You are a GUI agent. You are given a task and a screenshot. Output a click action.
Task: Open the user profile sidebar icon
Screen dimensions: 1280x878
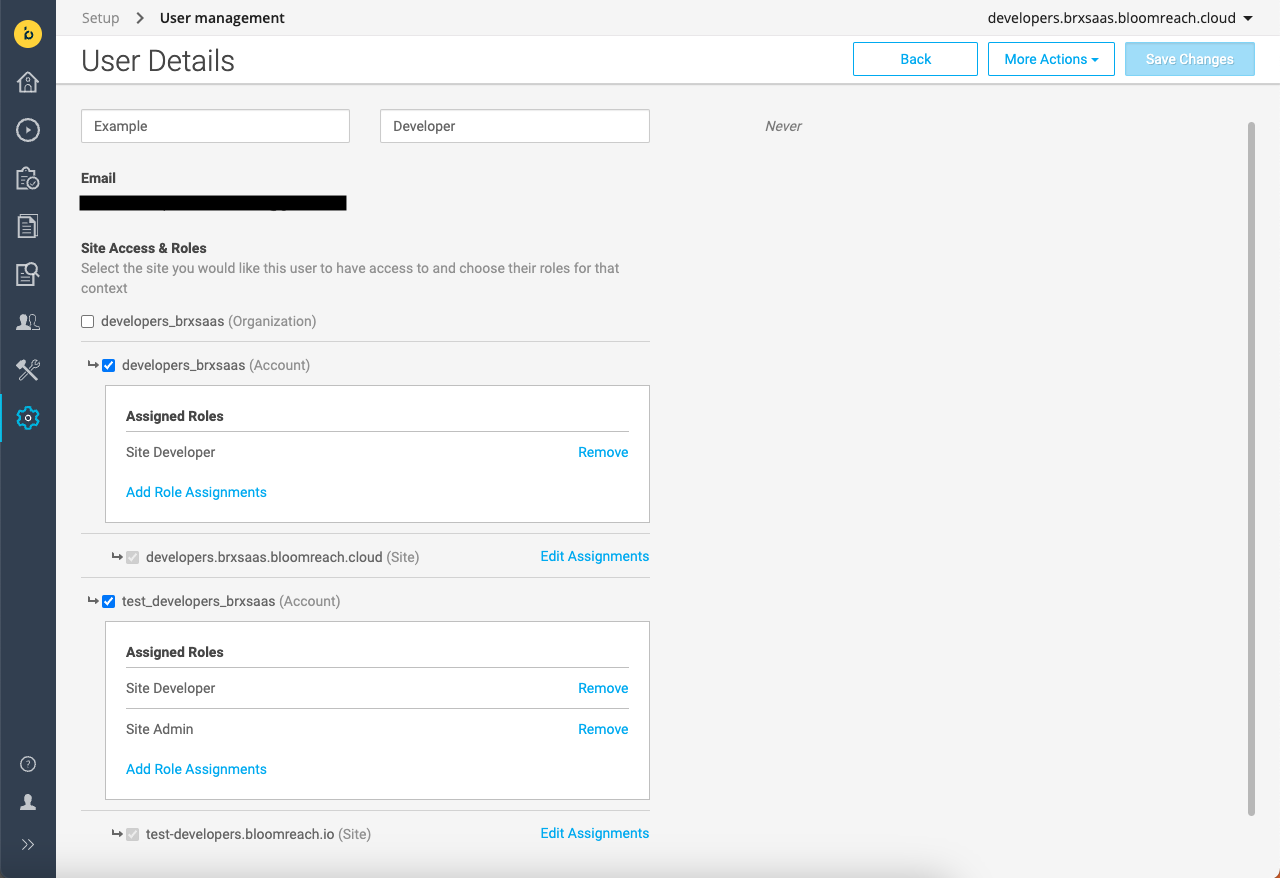(x=28, y=802)
